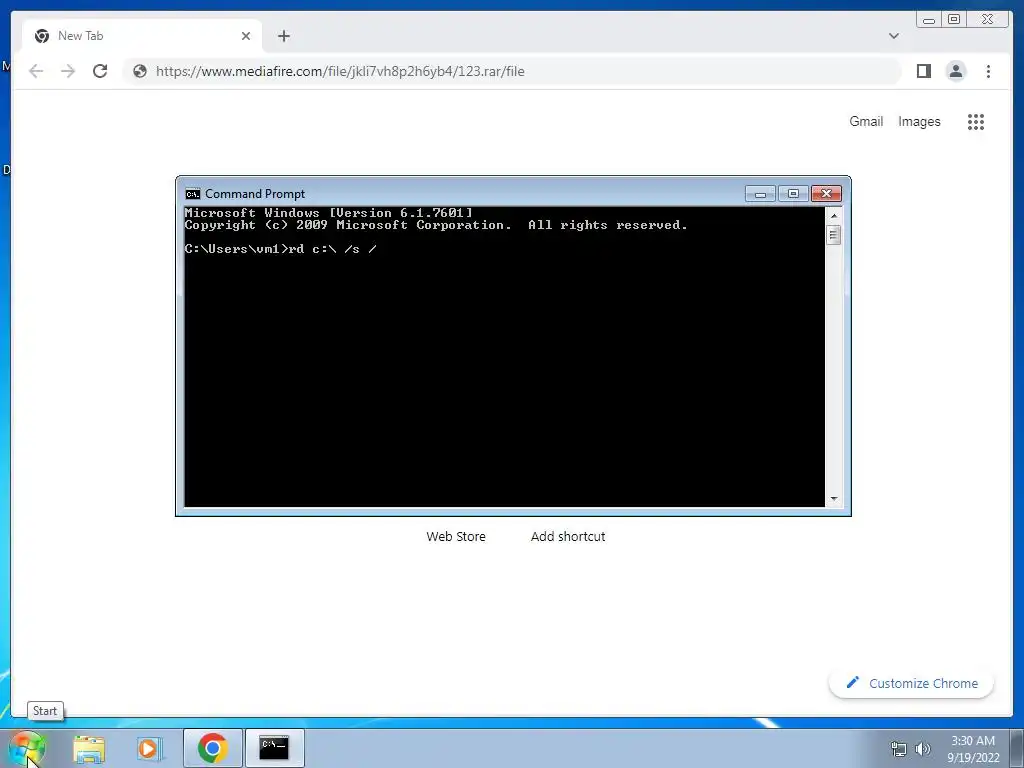Click Add shortcut
This screenshot has width=1024, height=768.
point(568,536)
